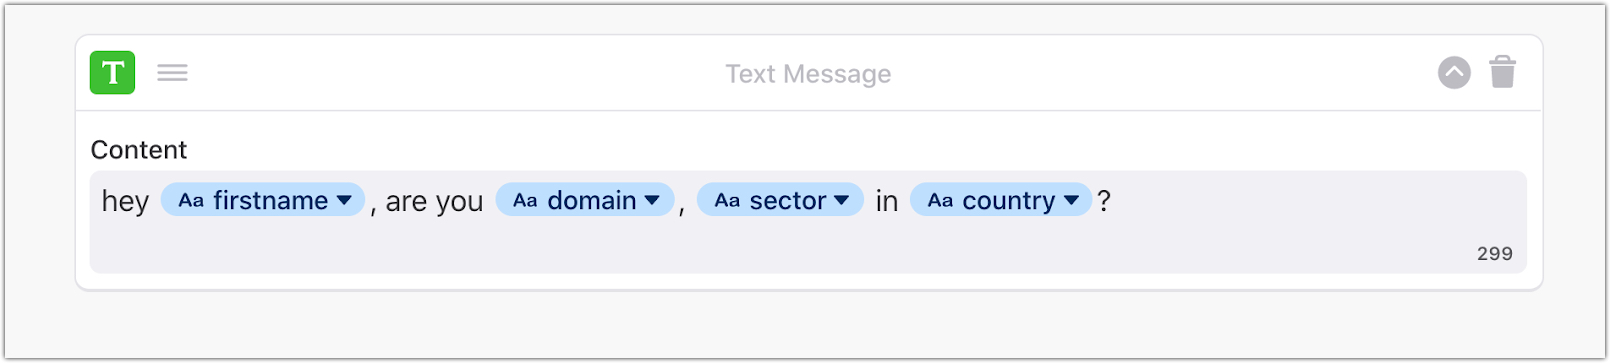Open the firstname variable dropdown arrow
The image size is (1610, 363).
(x=344, y=201)
